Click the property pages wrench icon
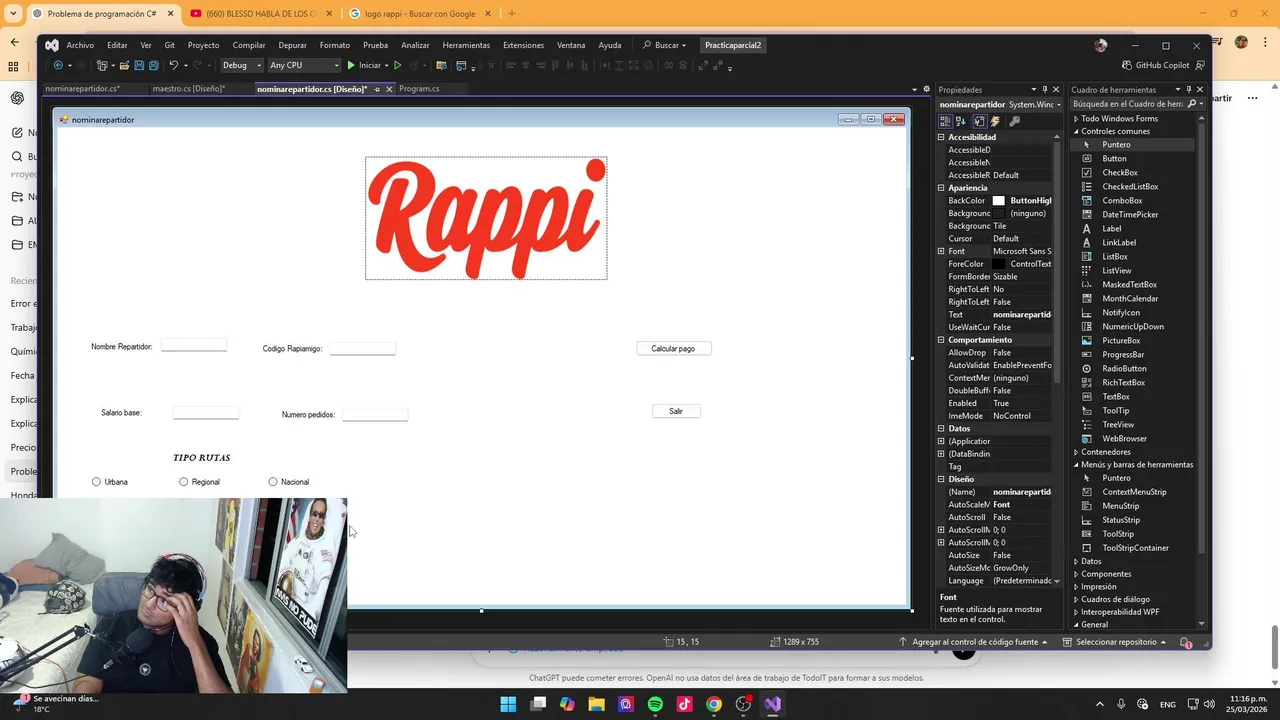Viewport: 1280px width, 720px height. point(1014,121)
